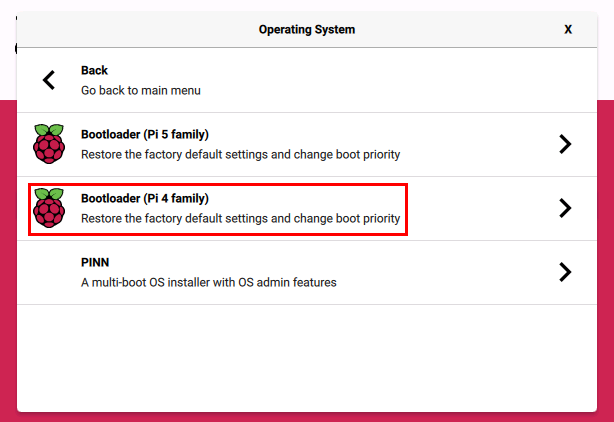Expand the PINN chevron arrow
This screenshot has height=422, width=614.
[565, 272]
